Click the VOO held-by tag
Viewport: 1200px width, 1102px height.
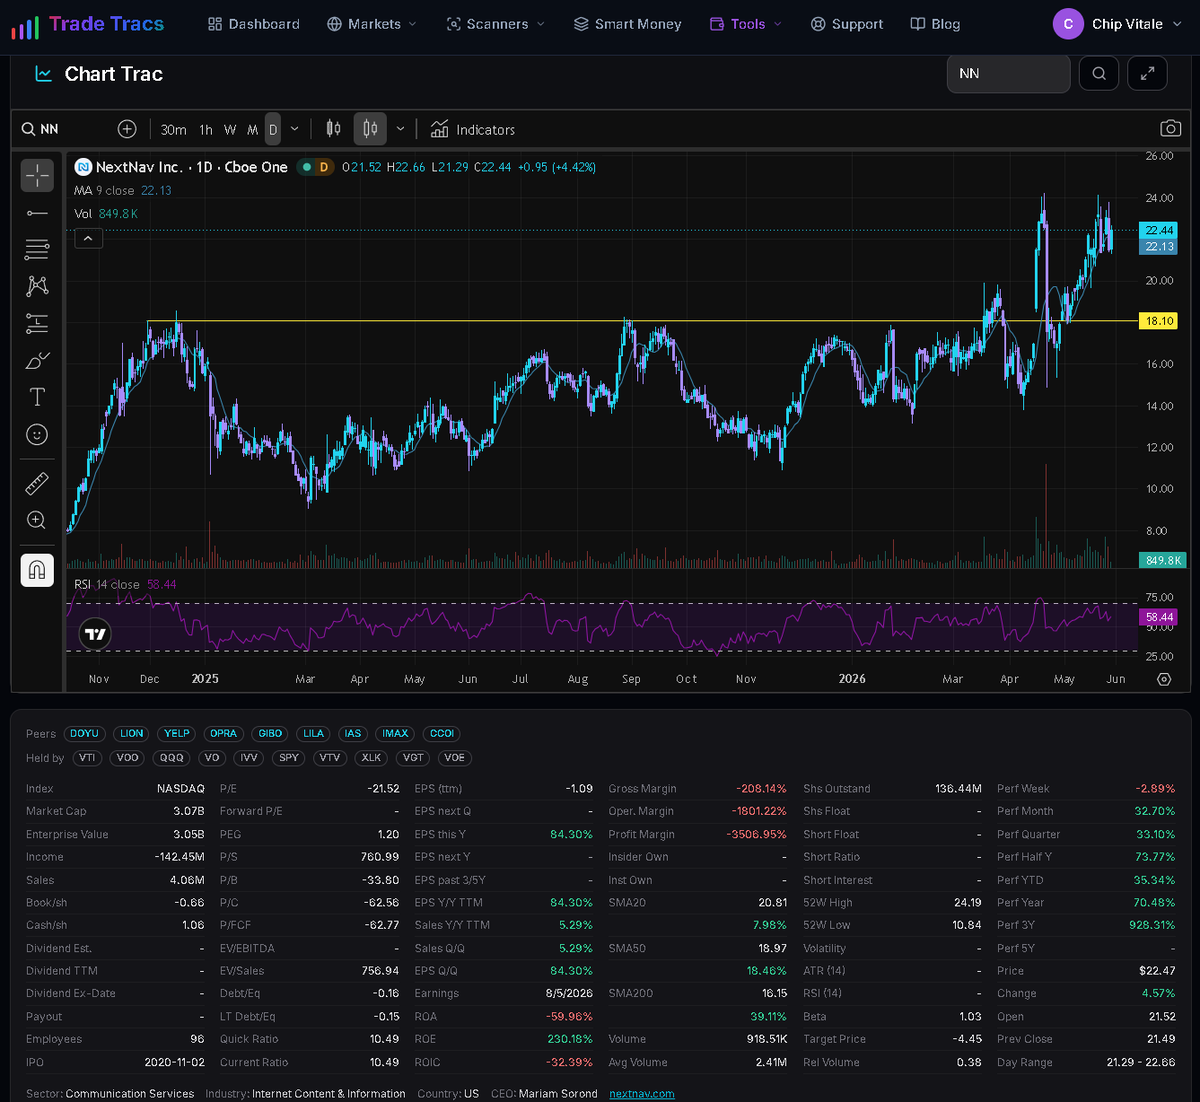coord(128,757)
